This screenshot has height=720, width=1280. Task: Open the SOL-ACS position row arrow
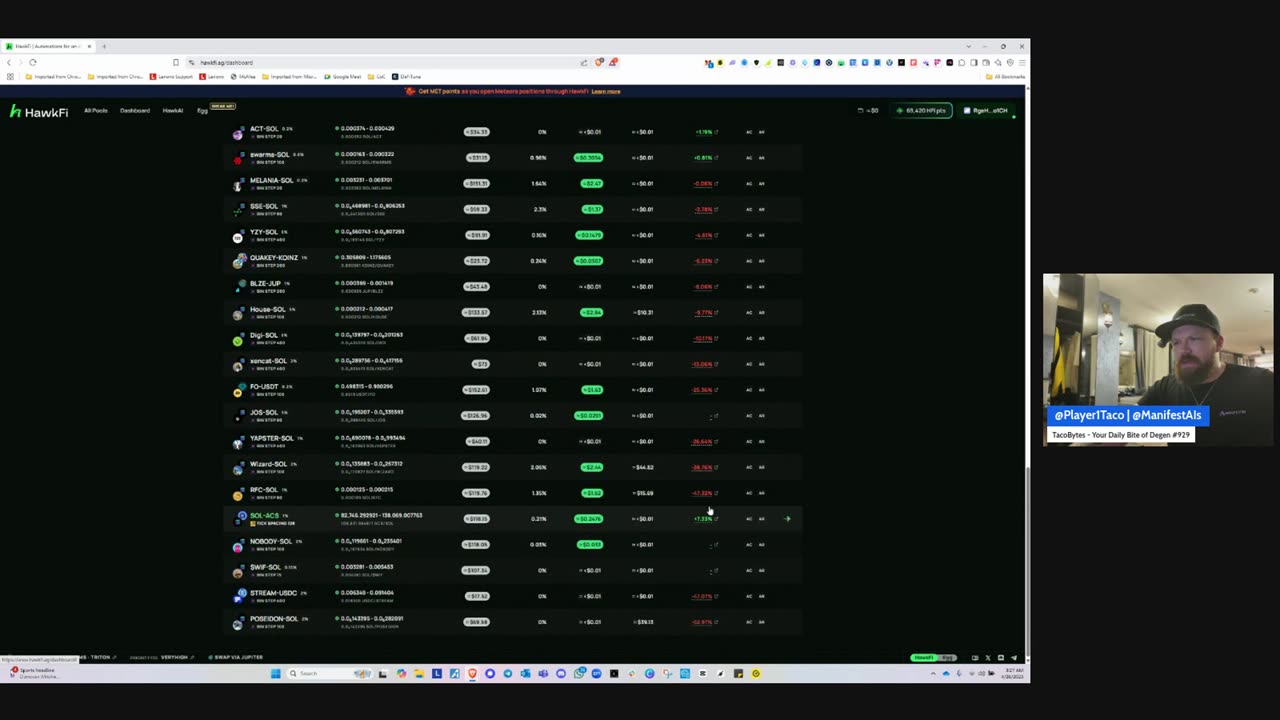[787, 519]
